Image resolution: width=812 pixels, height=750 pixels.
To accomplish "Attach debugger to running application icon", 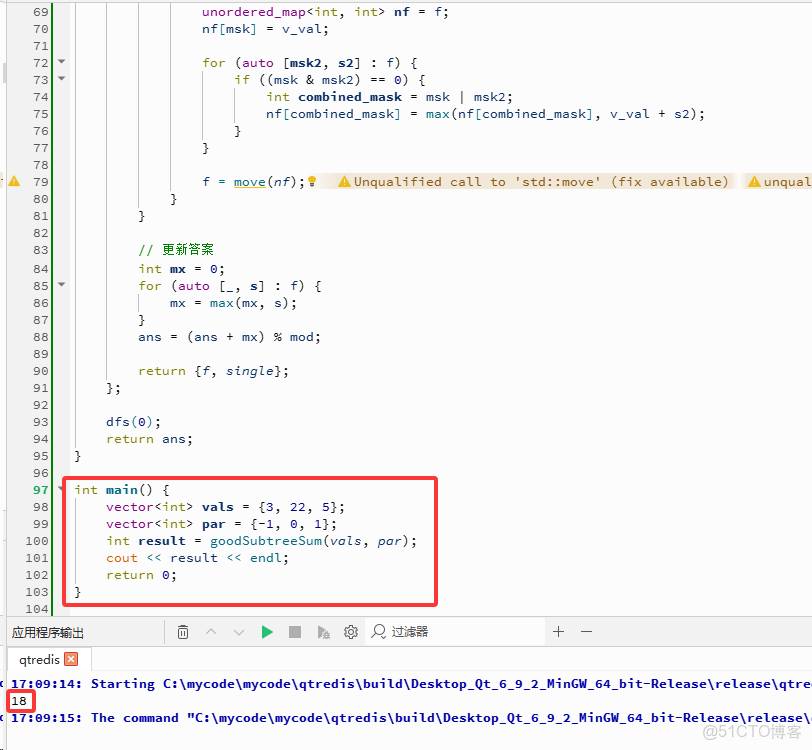I will coord(323,632).
